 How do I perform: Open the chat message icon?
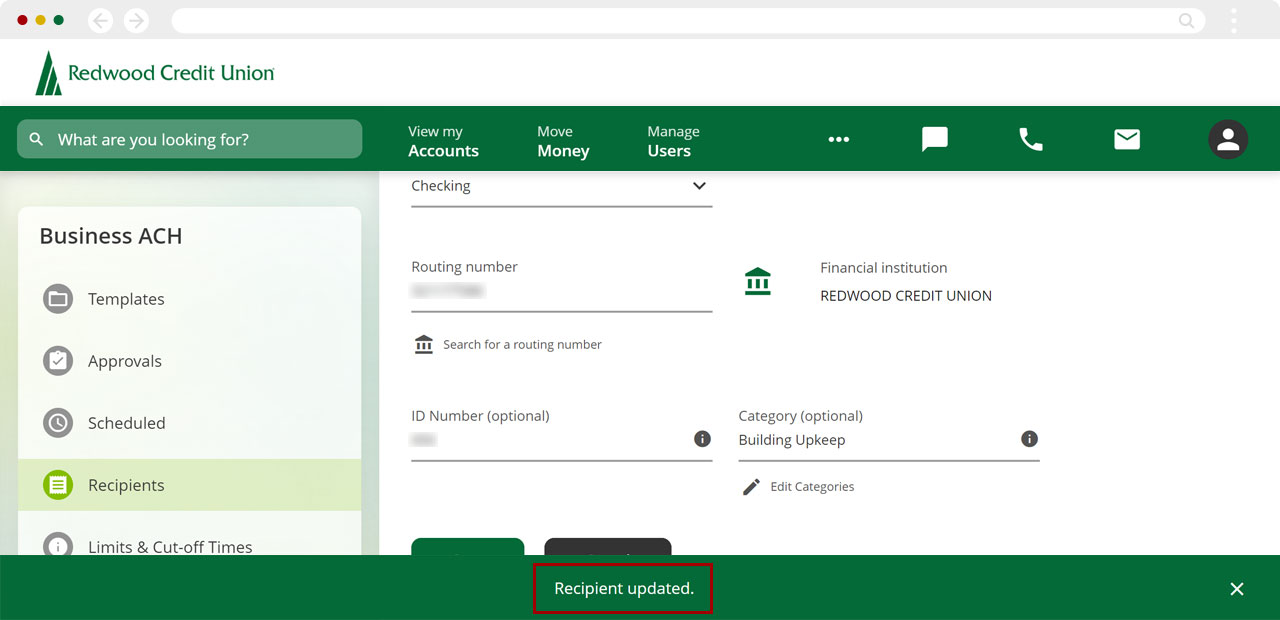[x=935, y=139]
